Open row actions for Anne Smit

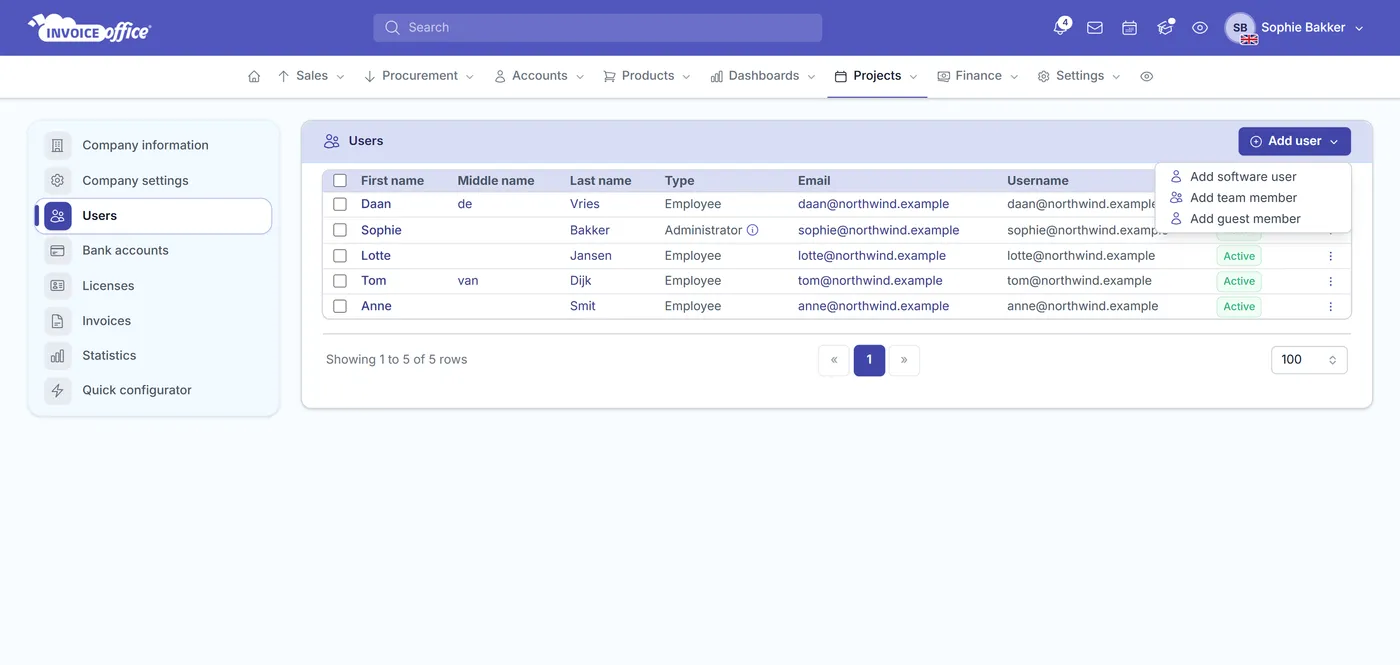click(x=1330, y=306)
